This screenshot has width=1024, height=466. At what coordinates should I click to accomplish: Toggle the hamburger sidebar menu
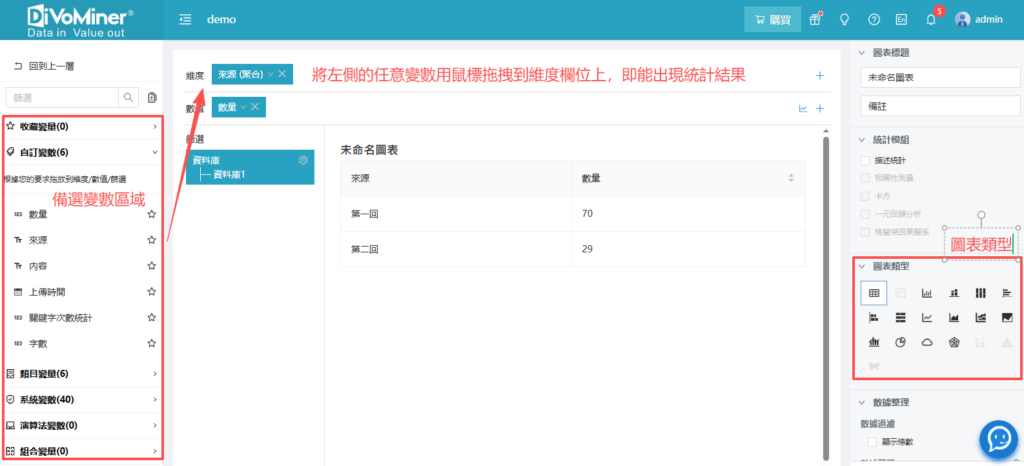point(185,19)
